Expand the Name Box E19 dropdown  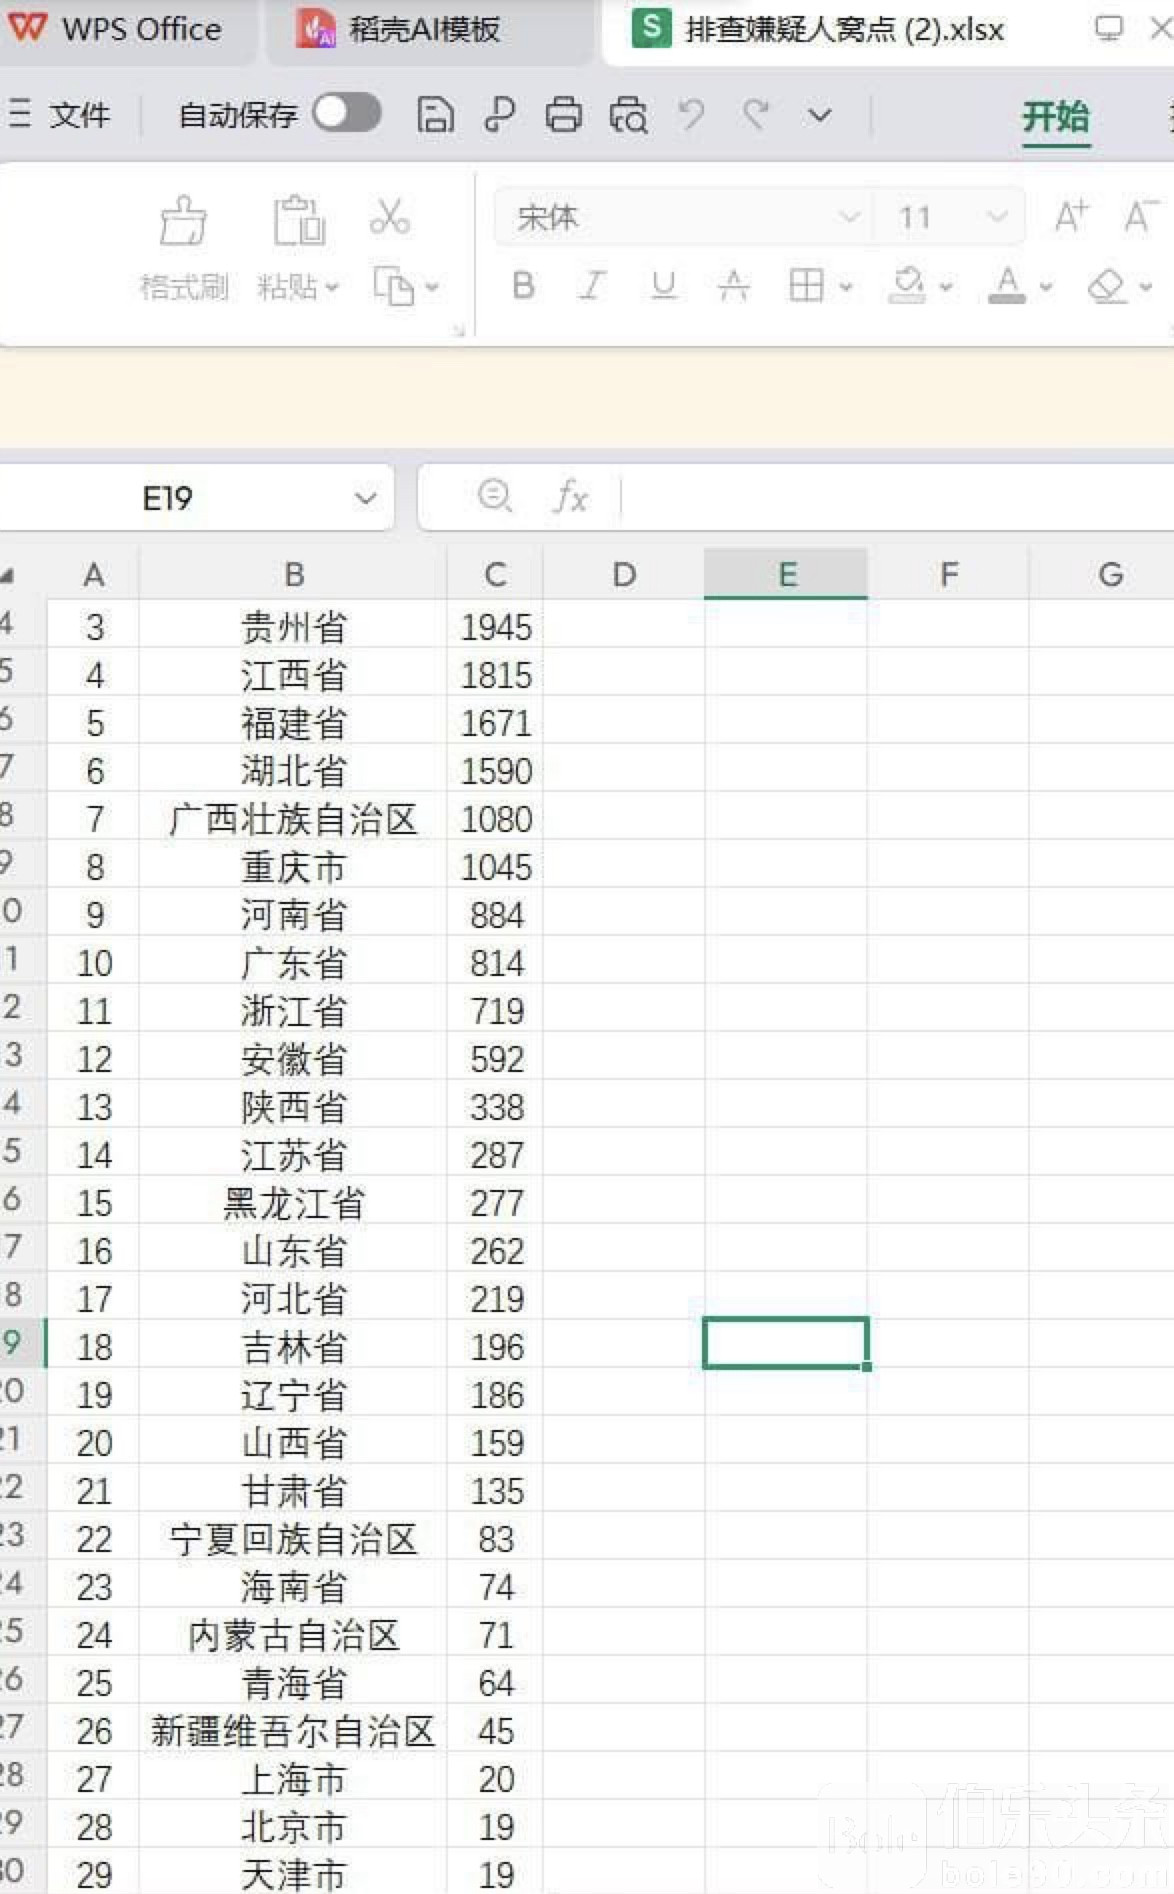click(x=366, y=498)
